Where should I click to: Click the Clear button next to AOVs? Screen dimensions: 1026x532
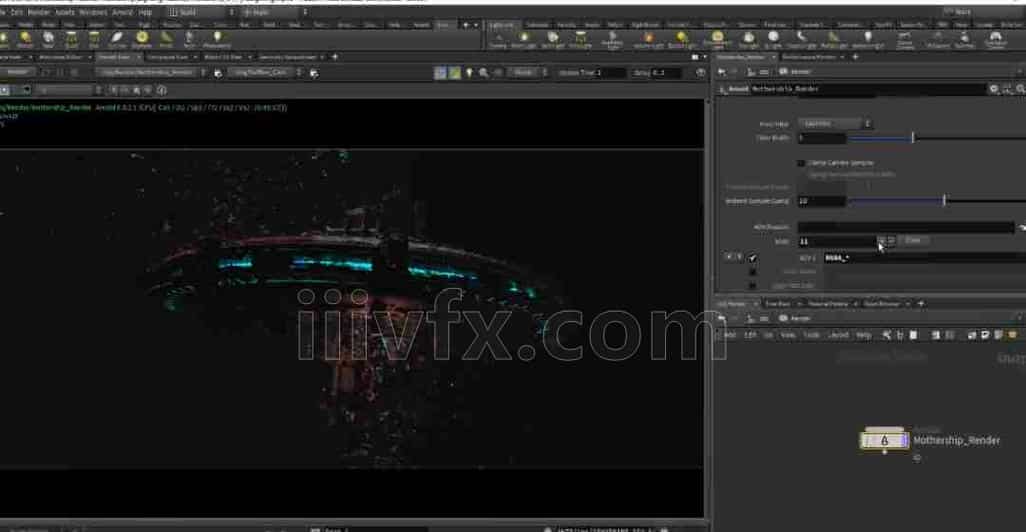[x=913, y=241]
